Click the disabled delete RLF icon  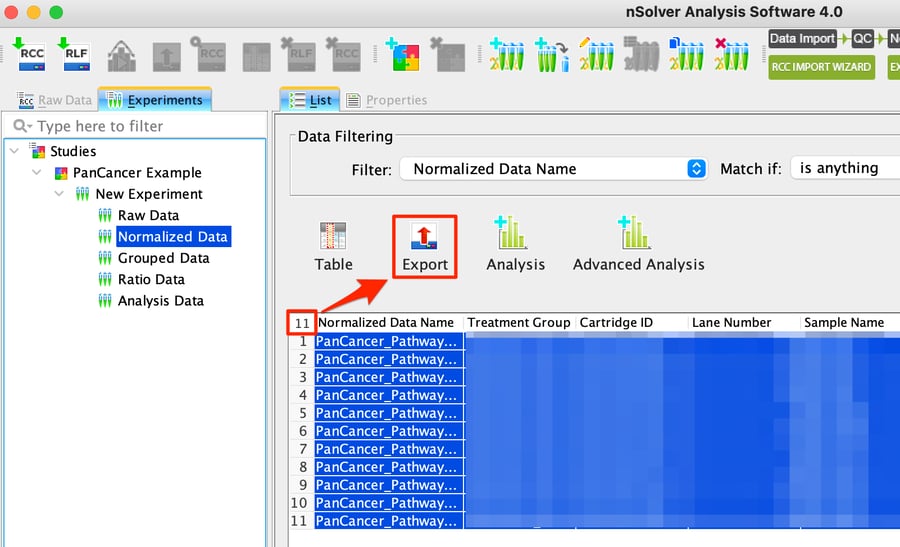(x=299, y=54)
